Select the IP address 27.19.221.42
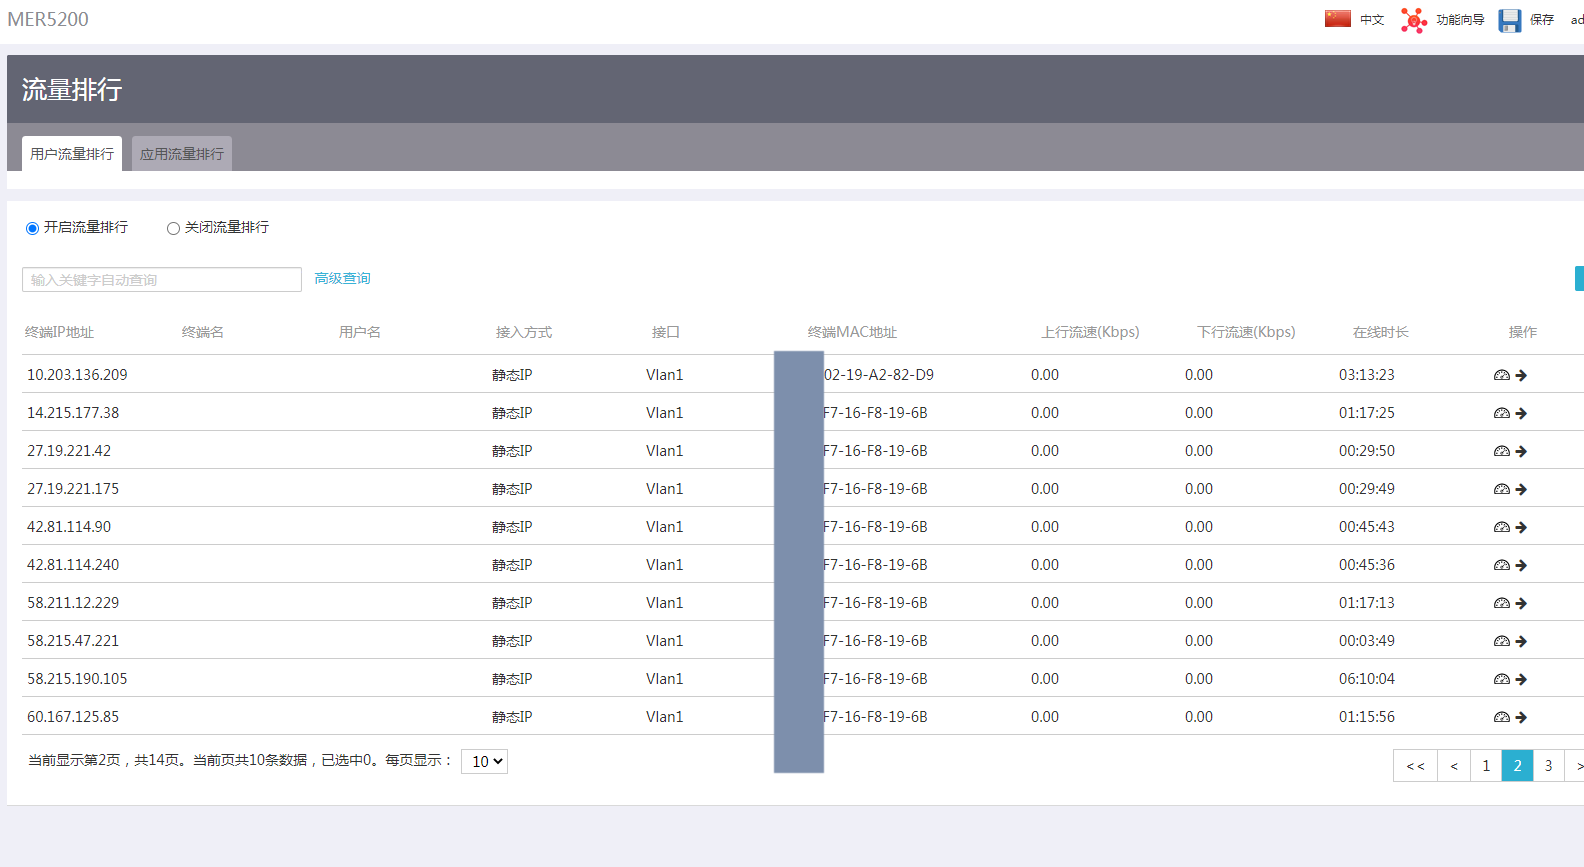Viewport: 1584px width, 867px height. (69, 451)
